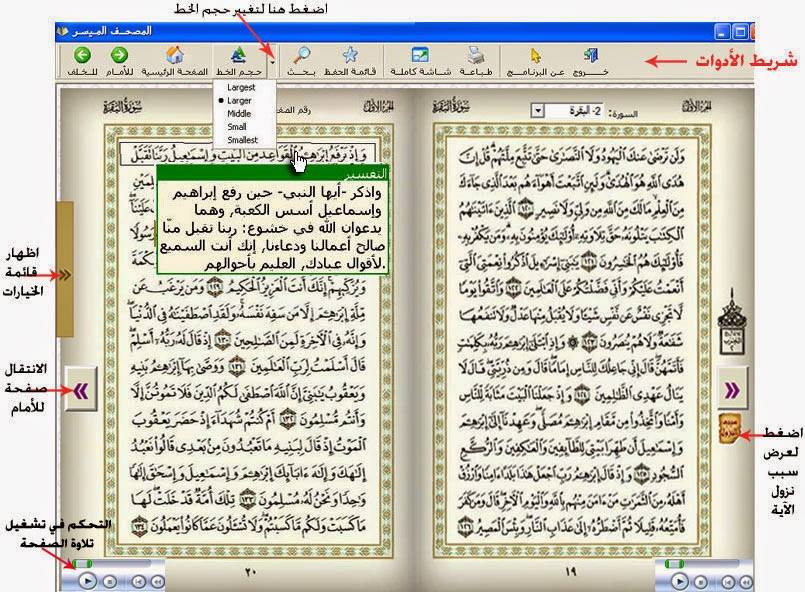Select the Small font size entry
Screen dimensions: 805x592
(x=237, y=126)
